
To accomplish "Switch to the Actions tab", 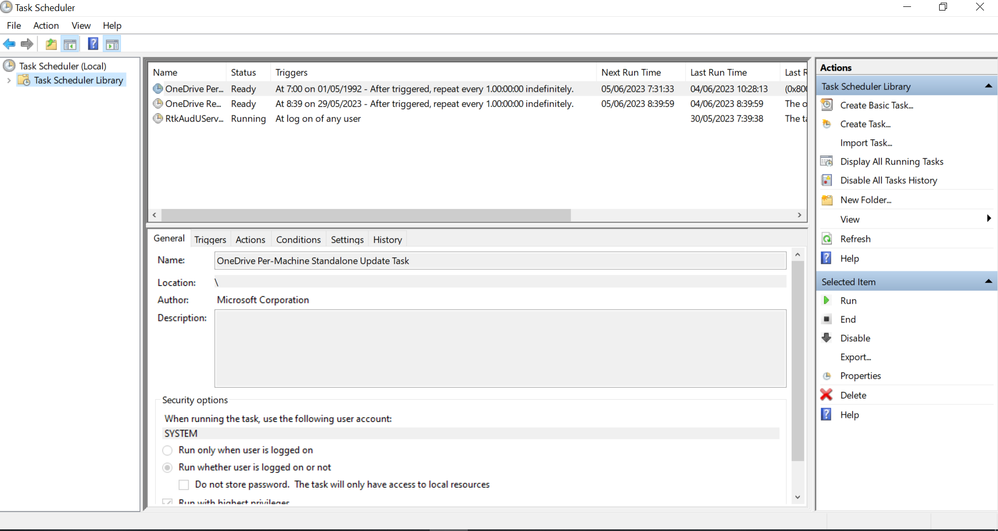I will [250, 239].
